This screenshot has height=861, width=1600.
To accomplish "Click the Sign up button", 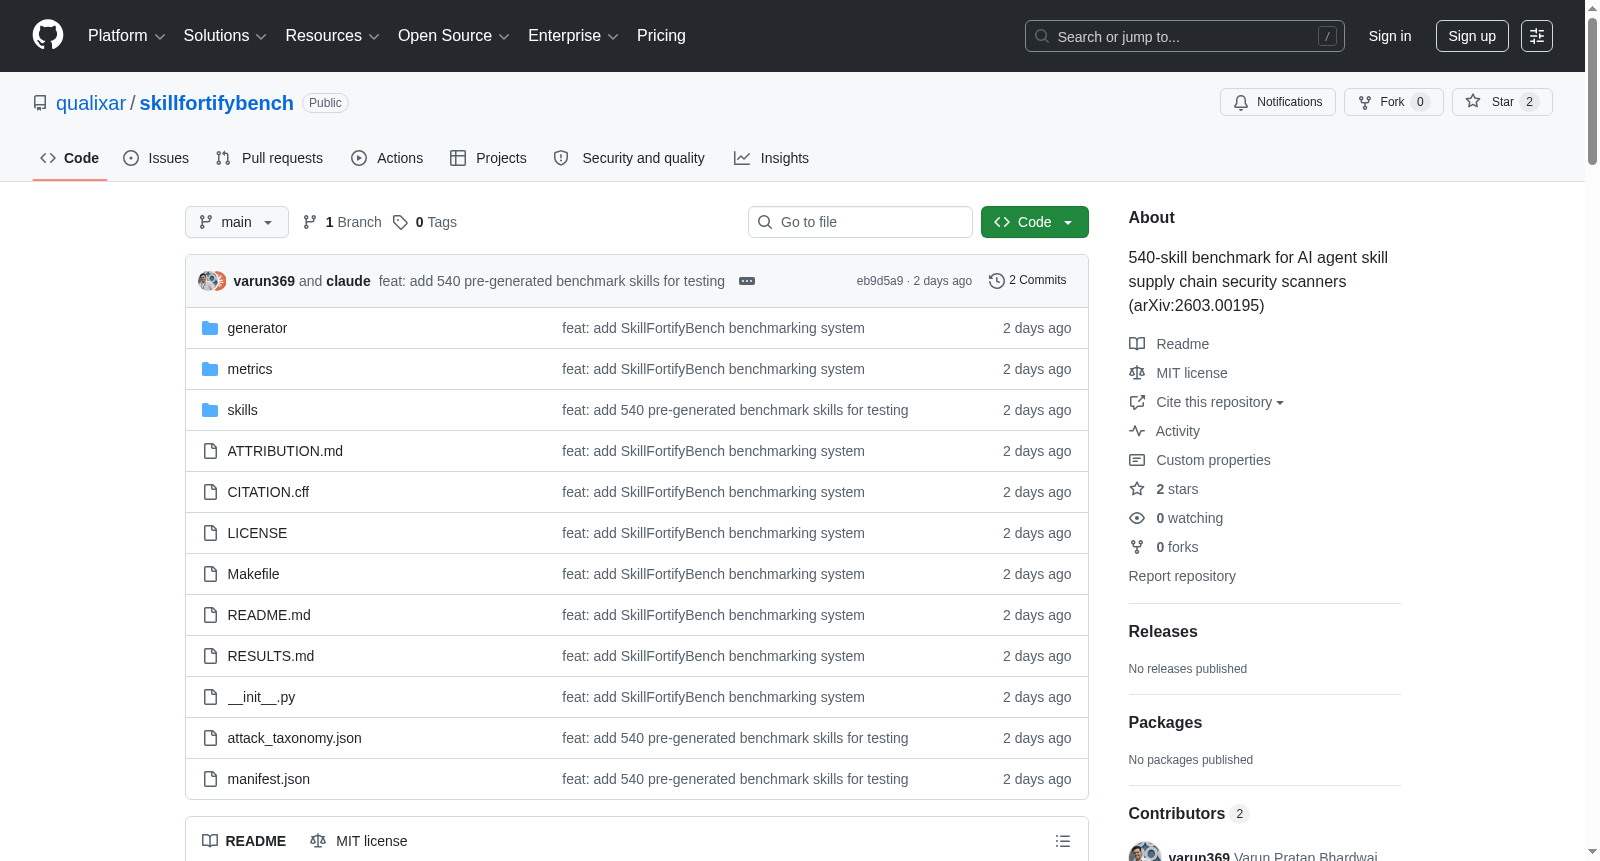I will coord(1472,36).
